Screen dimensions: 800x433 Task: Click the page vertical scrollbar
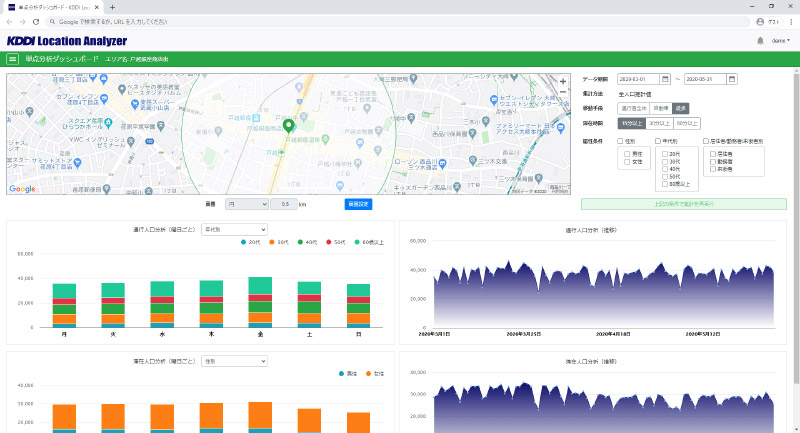click(x=796, y=227)
